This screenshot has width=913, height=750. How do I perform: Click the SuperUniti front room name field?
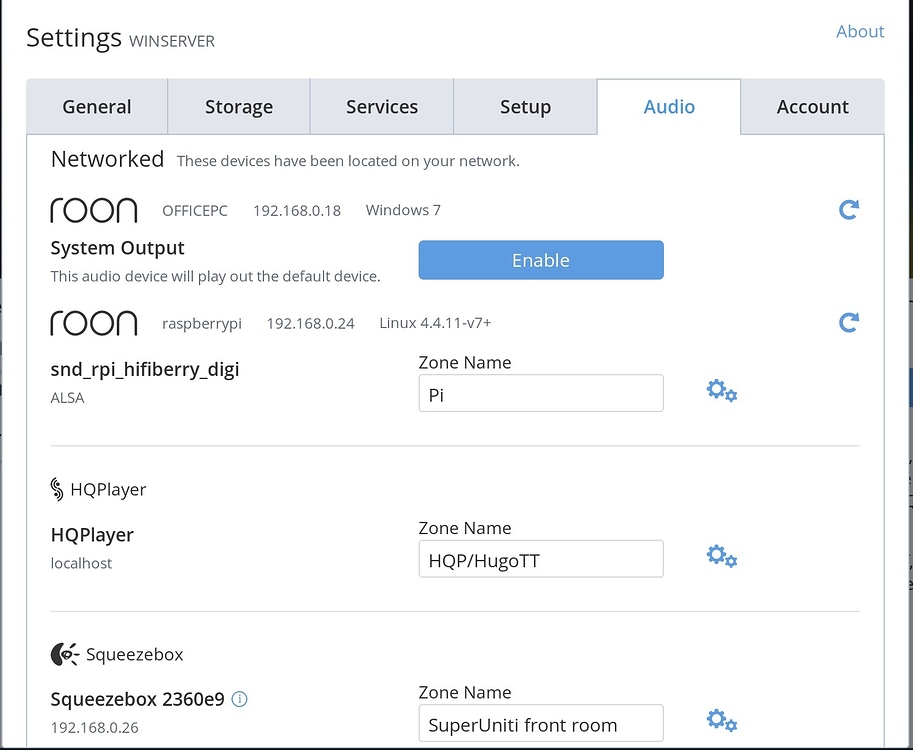[x=540, y=724]
